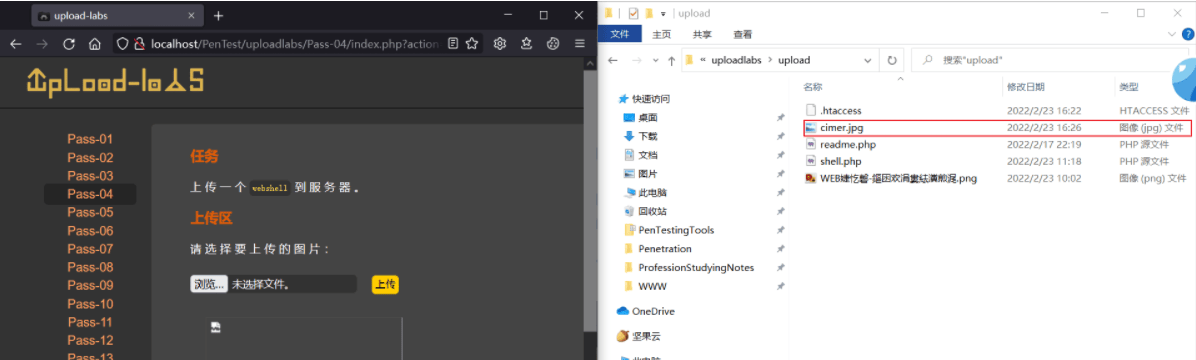Bookmark this page with the star icon
1196x360 pixels.
pyautogui.click(x=471, y=43)
